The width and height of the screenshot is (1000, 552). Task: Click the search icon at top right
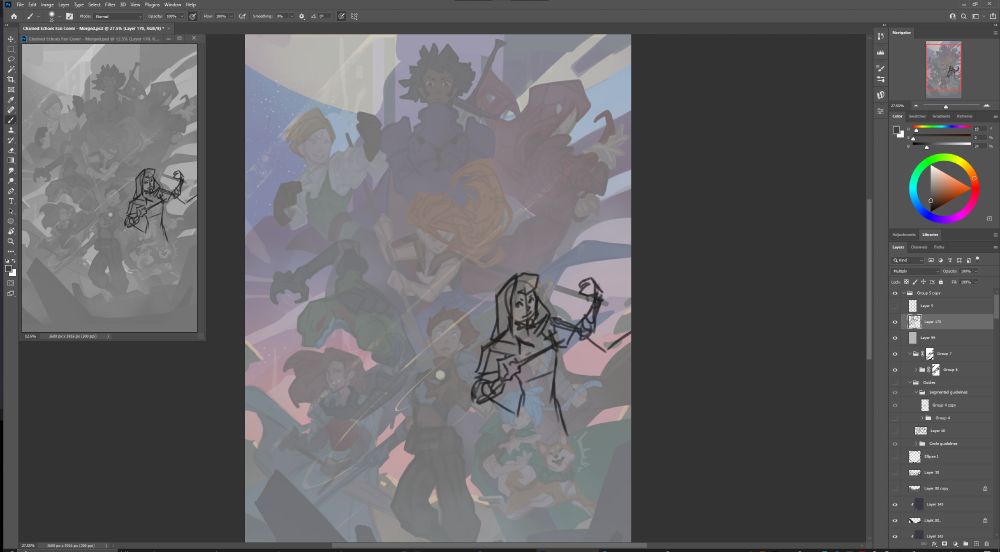pyautogui.click(x=964, y=16)
